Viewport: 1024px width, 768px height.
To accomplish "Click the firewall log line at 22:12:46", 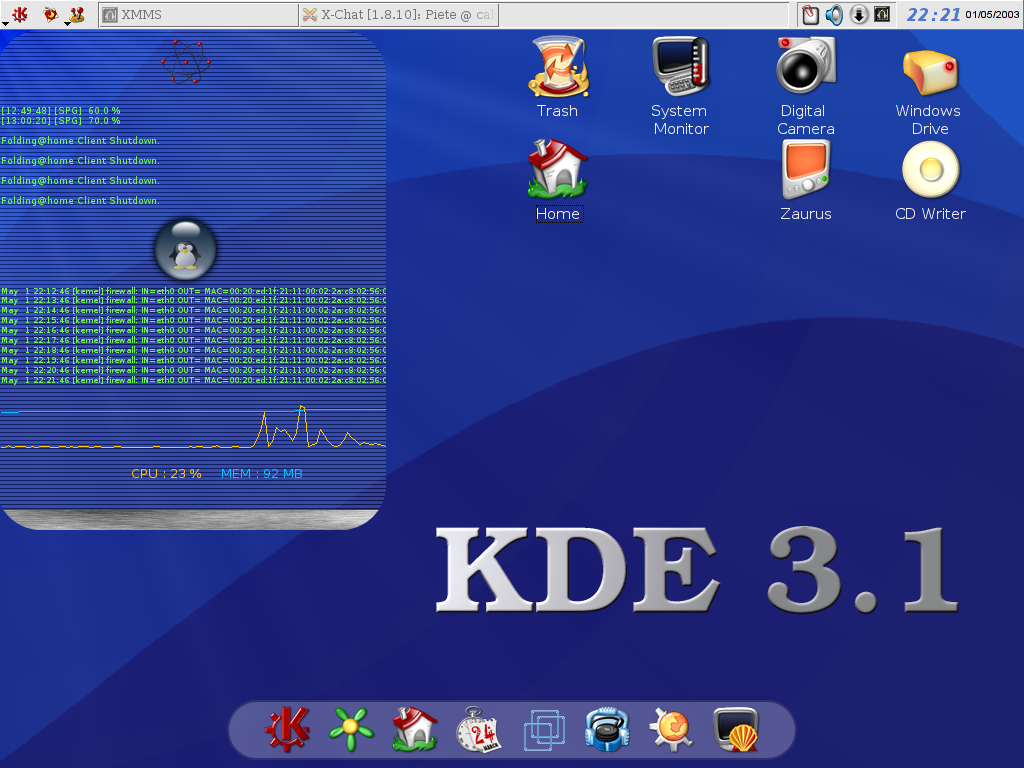I will point(193,291).
